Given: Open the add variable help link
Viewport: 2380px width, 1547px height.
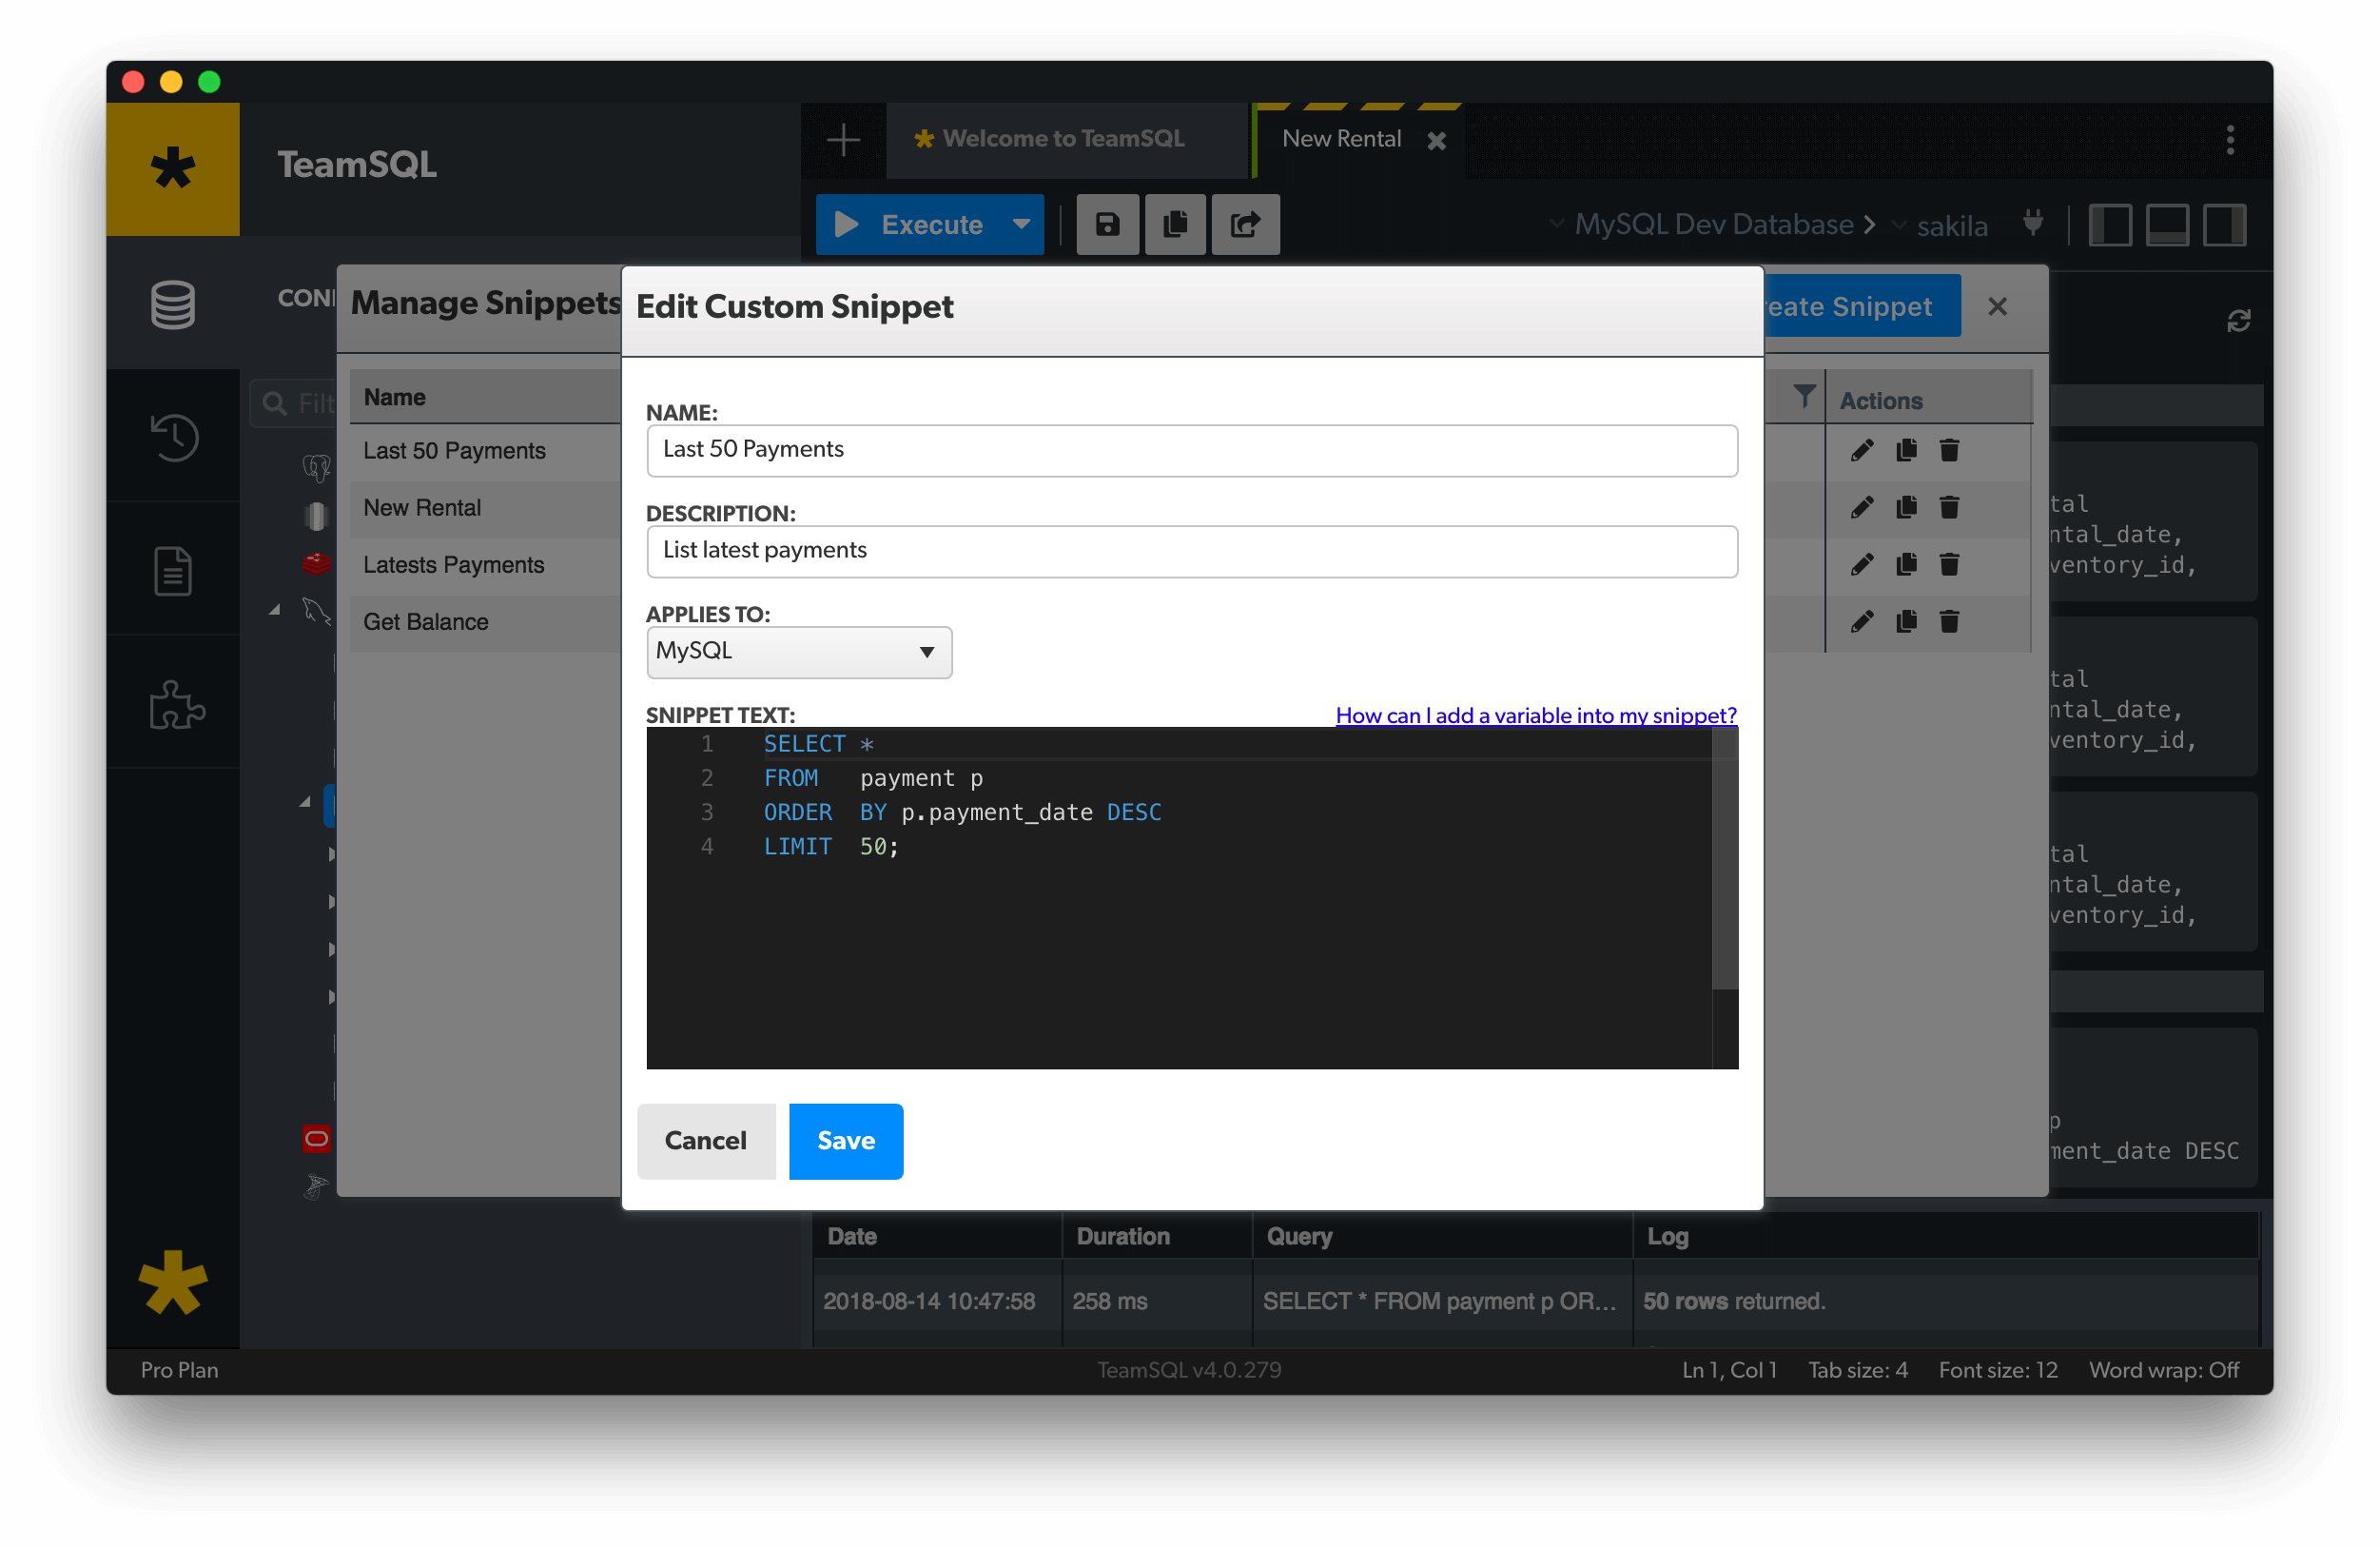Looking at the screenshot, I should click(x=1535, y=715).
